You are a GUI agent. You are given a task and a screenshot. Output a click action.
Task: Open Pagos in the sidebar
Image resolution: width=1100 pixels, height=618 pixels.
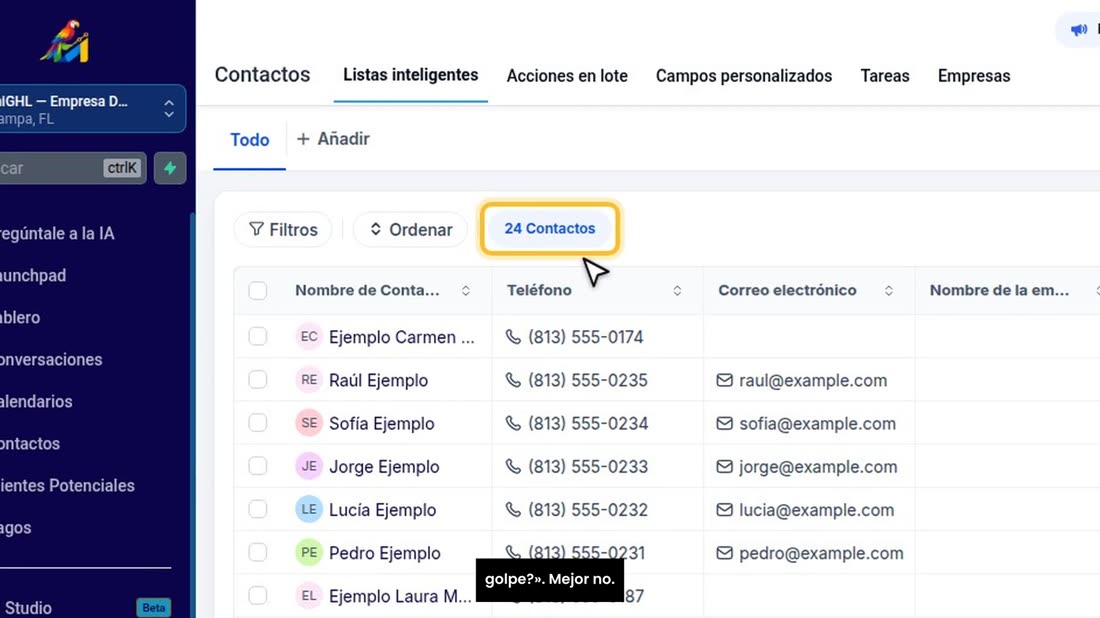[x=15, y=528]
